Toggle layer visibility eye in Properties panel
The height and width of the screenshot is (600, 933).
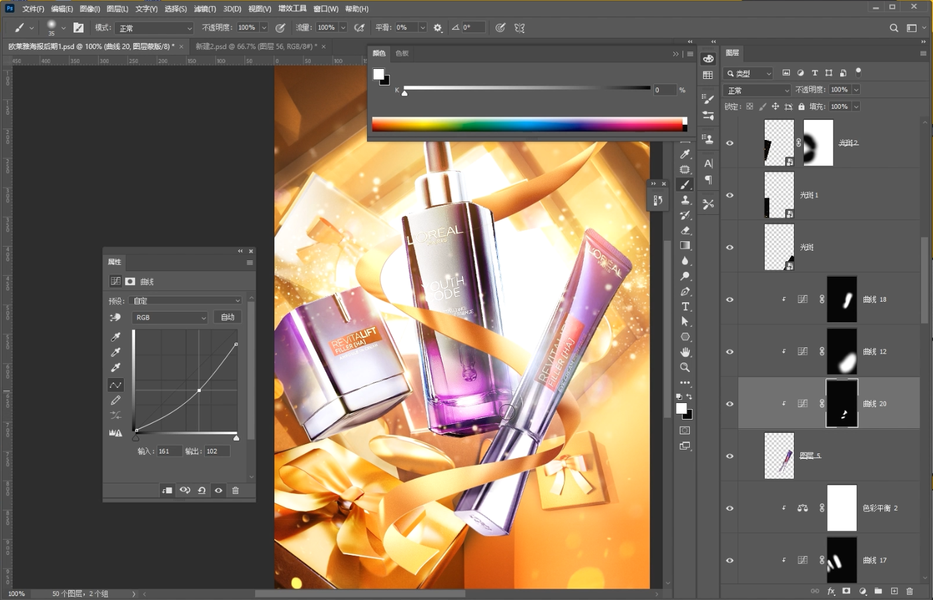coord(218,490)
